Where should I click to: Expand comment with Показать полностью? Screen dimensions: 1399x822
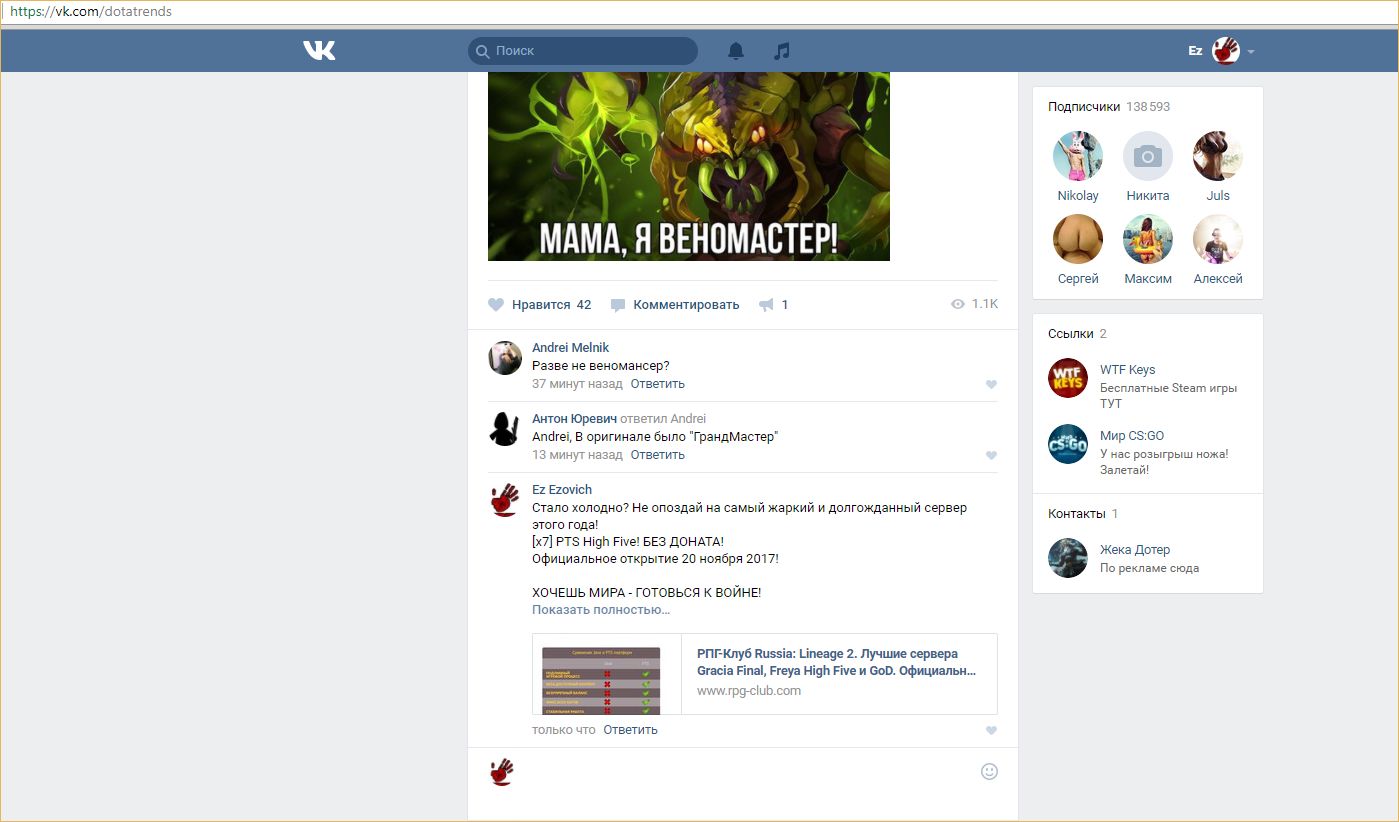click(x=600, y=610)
